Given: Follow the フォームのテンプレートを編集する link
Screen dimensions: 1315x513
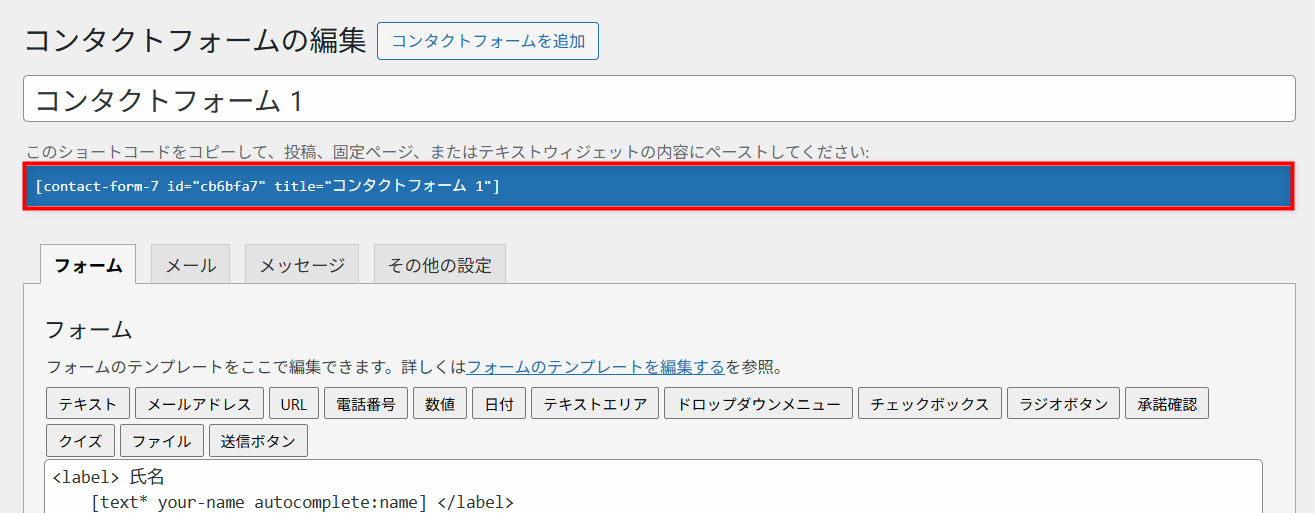Looking at the screenshot, I should click(596, 367).
